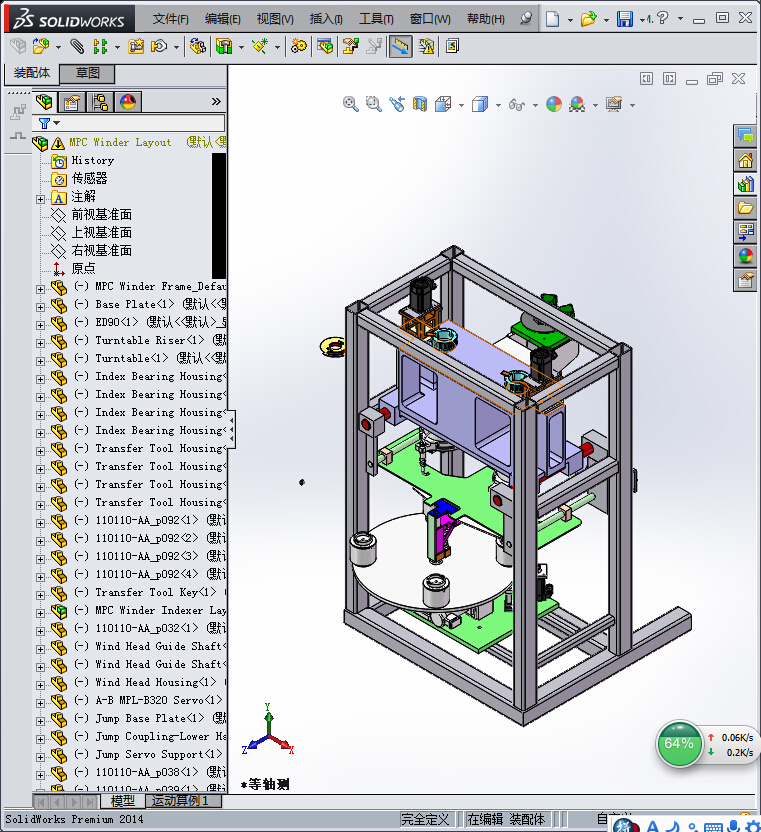Open the DisplayManager color sphere tab
Image resolution: width=761 pixels, height=832 pixels.
[128, 101]
